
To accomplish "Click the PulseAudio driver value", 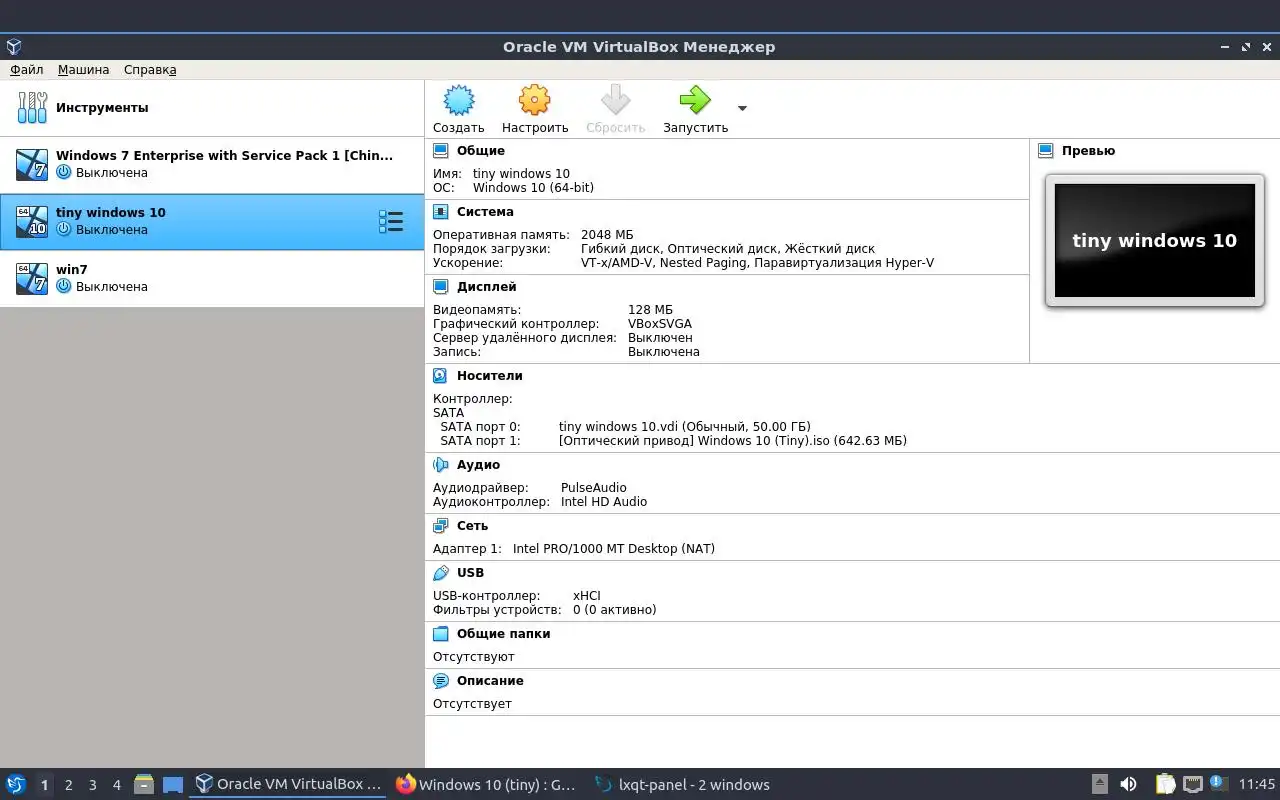I will pyautogui.click(x=594, y=488).
